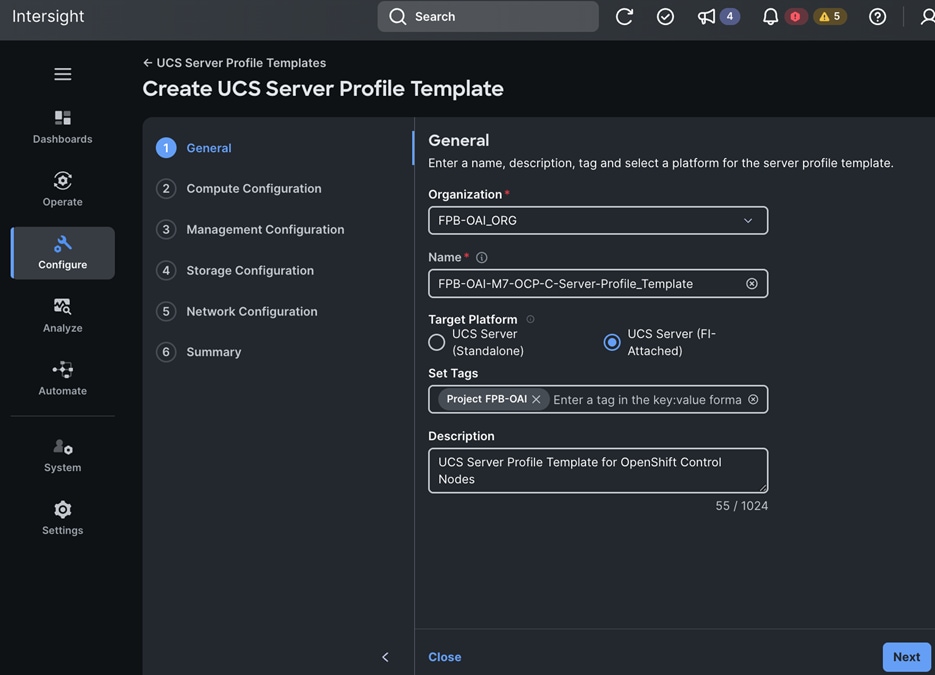Clear the Name field with its X icon
The width and height of the screenshot is (935, 675).
pos(751,284)
